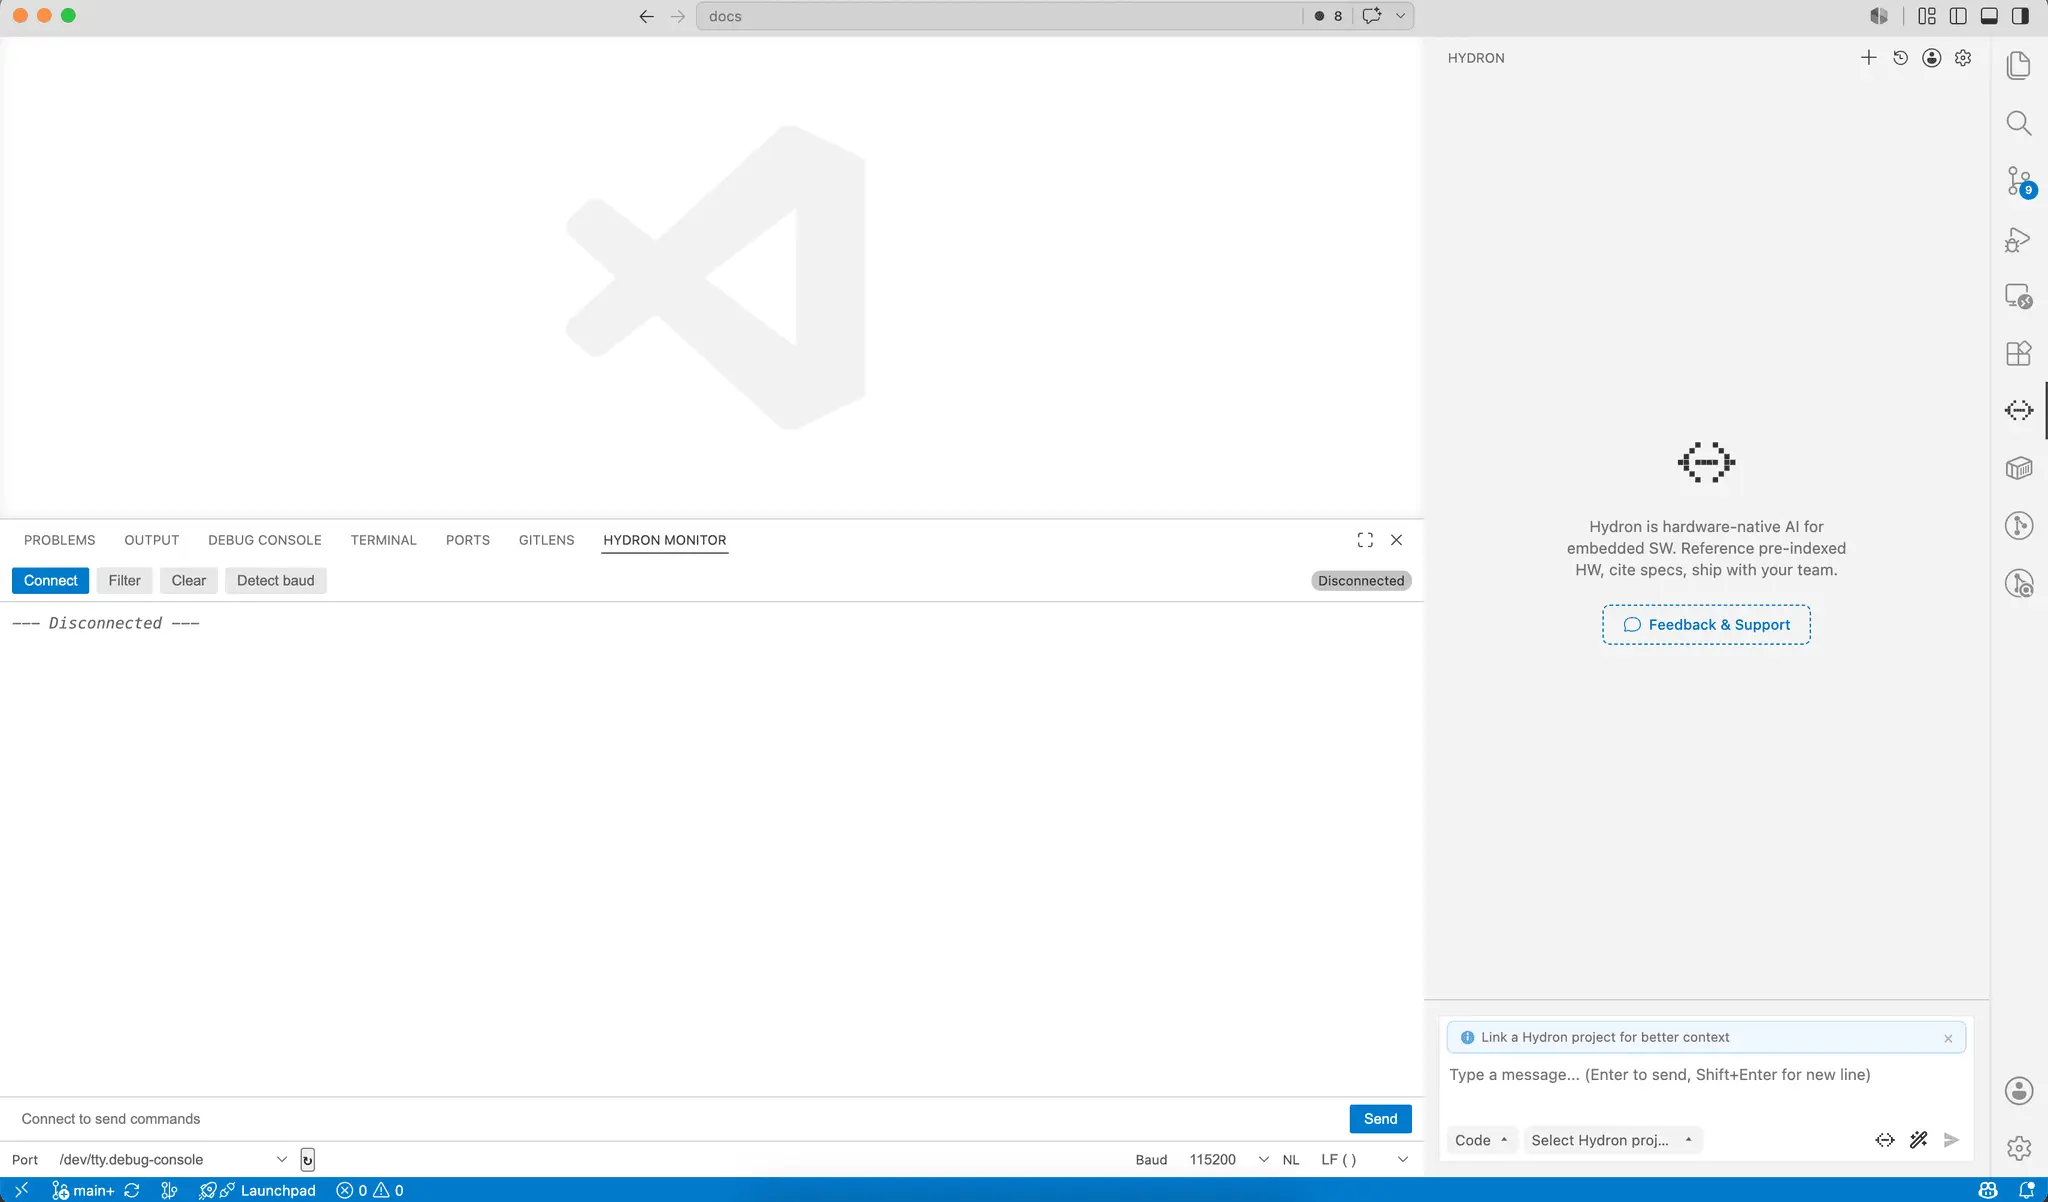Click the Send button

click(1380, 1119)
